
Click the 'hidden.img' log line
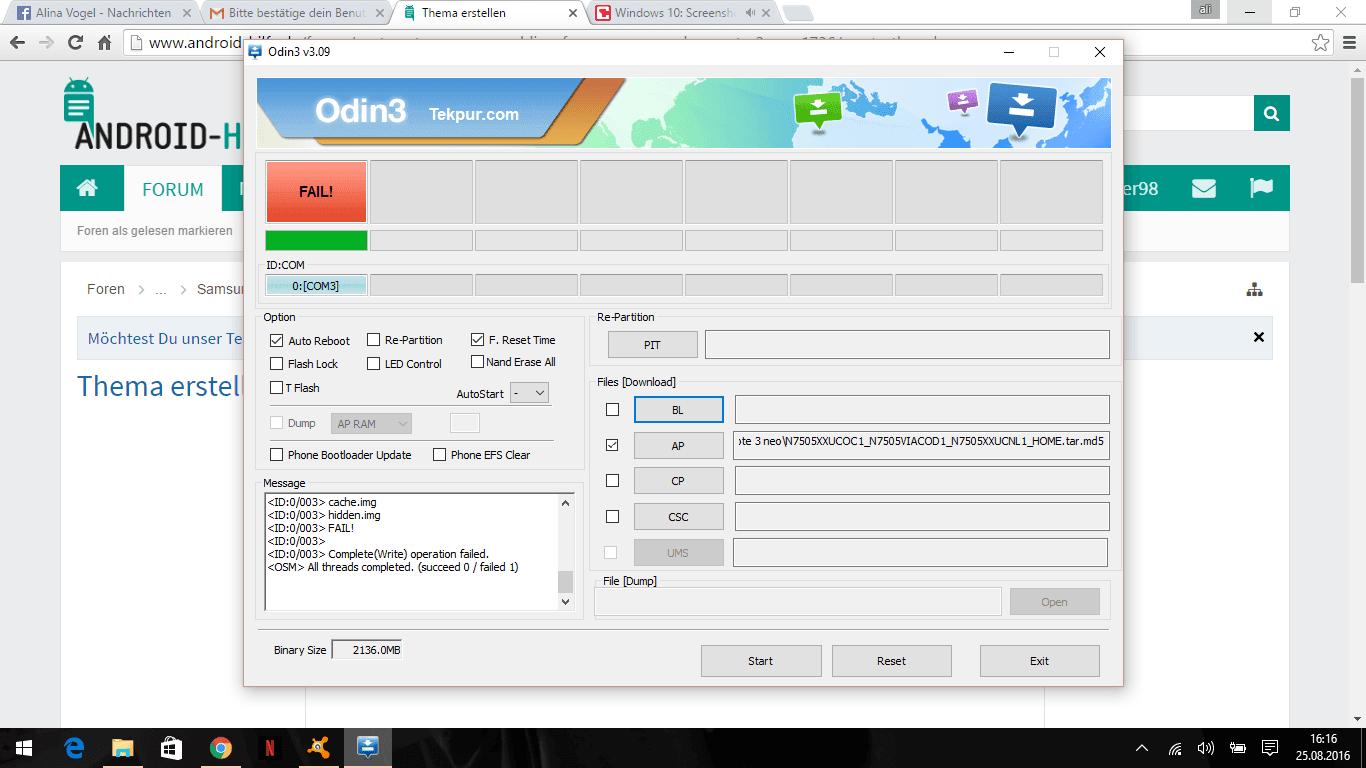click(324, 515)
